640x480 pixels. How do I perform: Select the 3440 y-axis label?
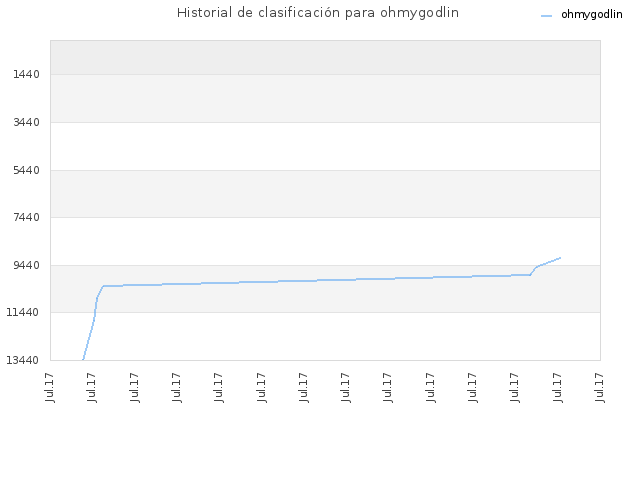click(27, 122)
